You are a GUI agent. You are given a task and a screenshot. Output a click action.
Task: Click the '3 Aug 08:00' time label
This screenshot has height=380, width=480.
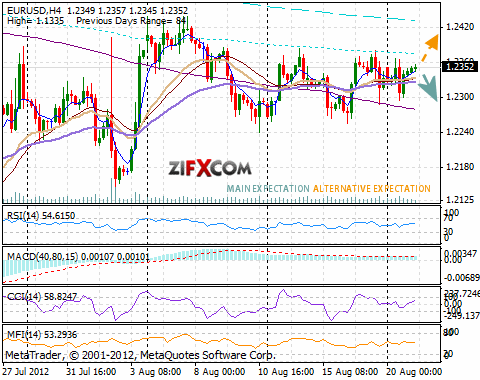coord(156,372)
